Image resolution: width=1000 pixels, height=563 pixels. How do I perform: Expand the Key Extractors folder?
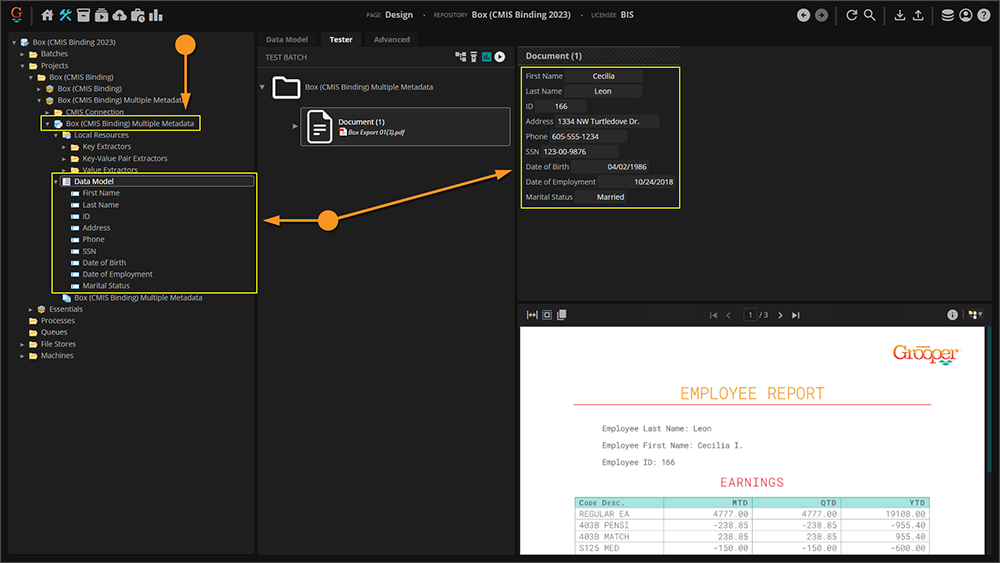[x=64, y=147]
